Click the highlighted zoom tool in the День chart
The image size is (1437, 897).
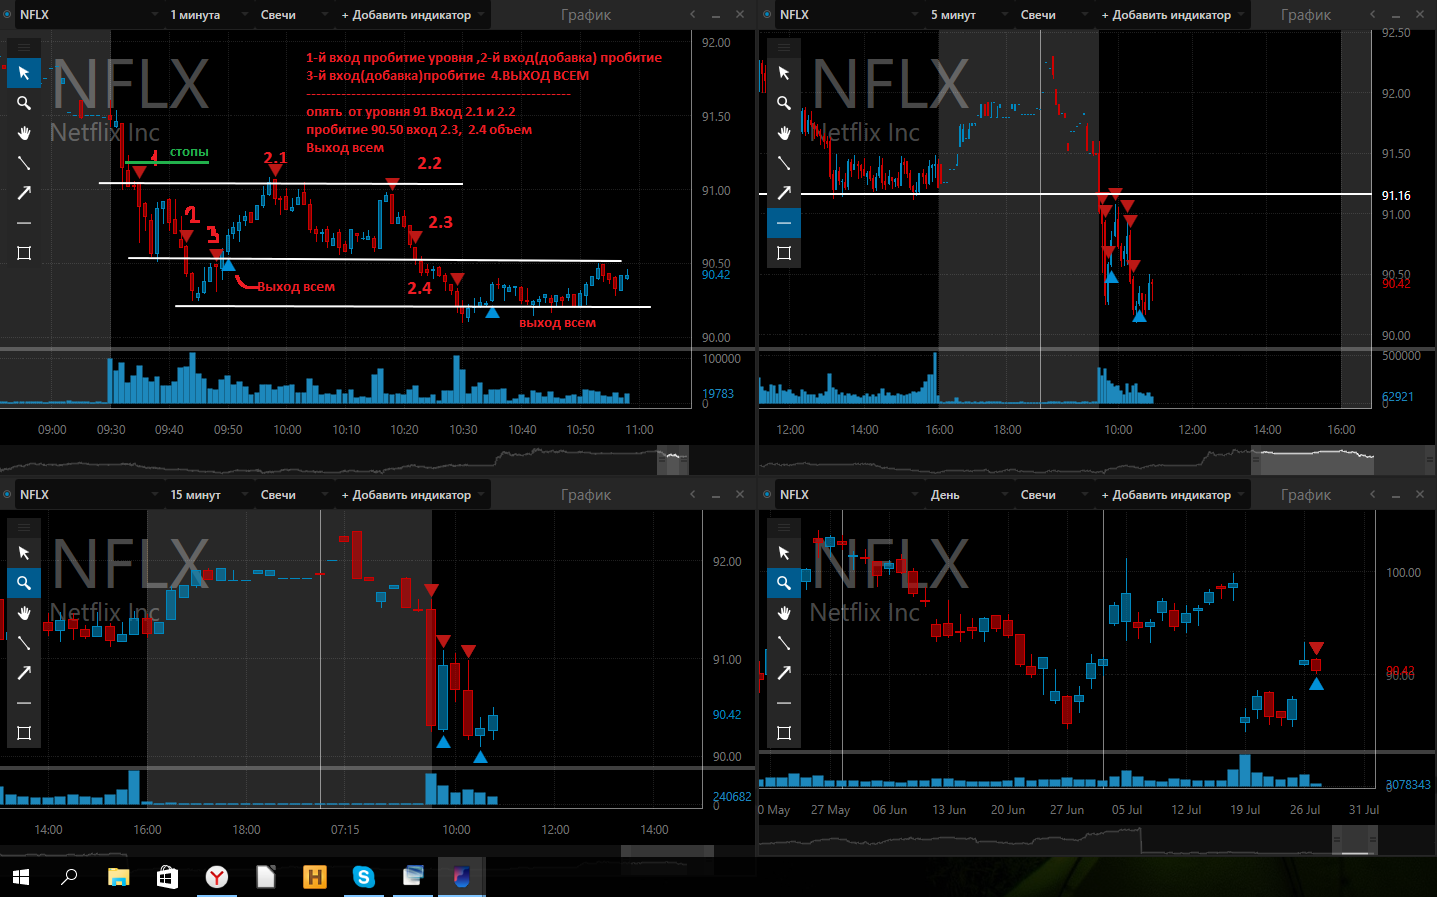(784, 583)
